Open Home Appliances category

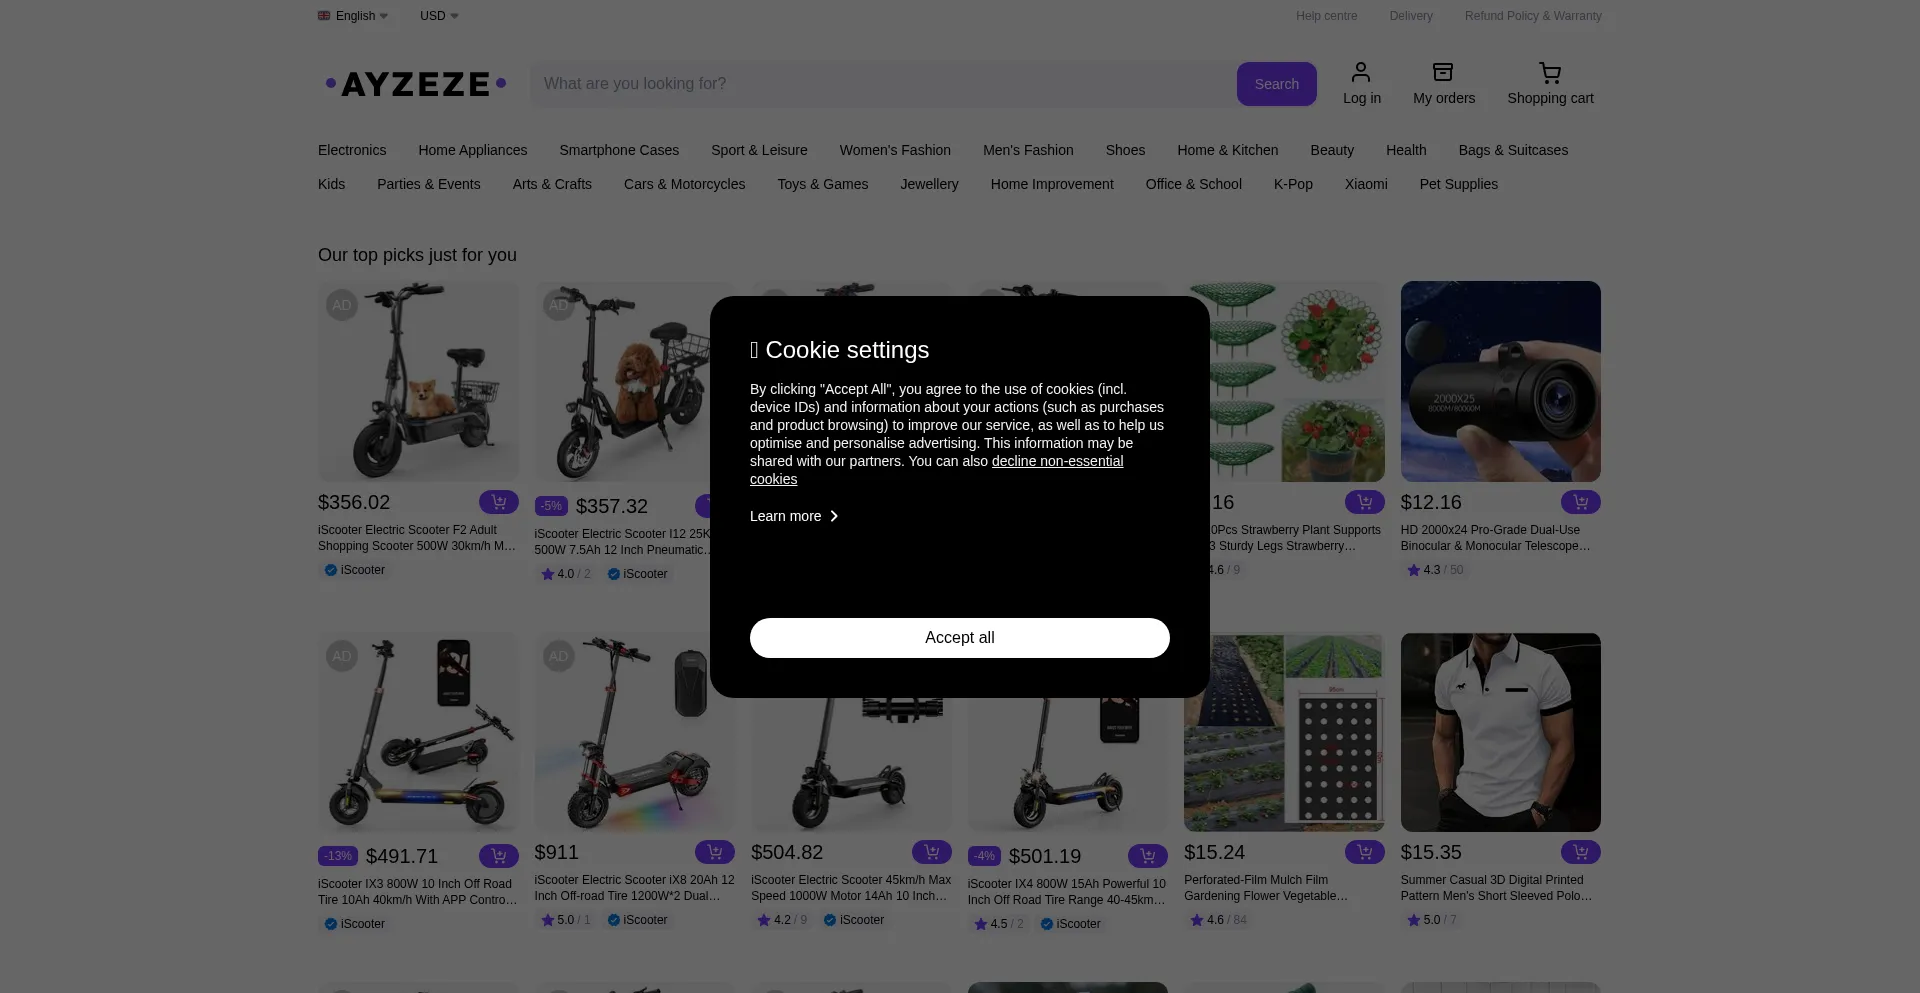(x=472, y=150)
